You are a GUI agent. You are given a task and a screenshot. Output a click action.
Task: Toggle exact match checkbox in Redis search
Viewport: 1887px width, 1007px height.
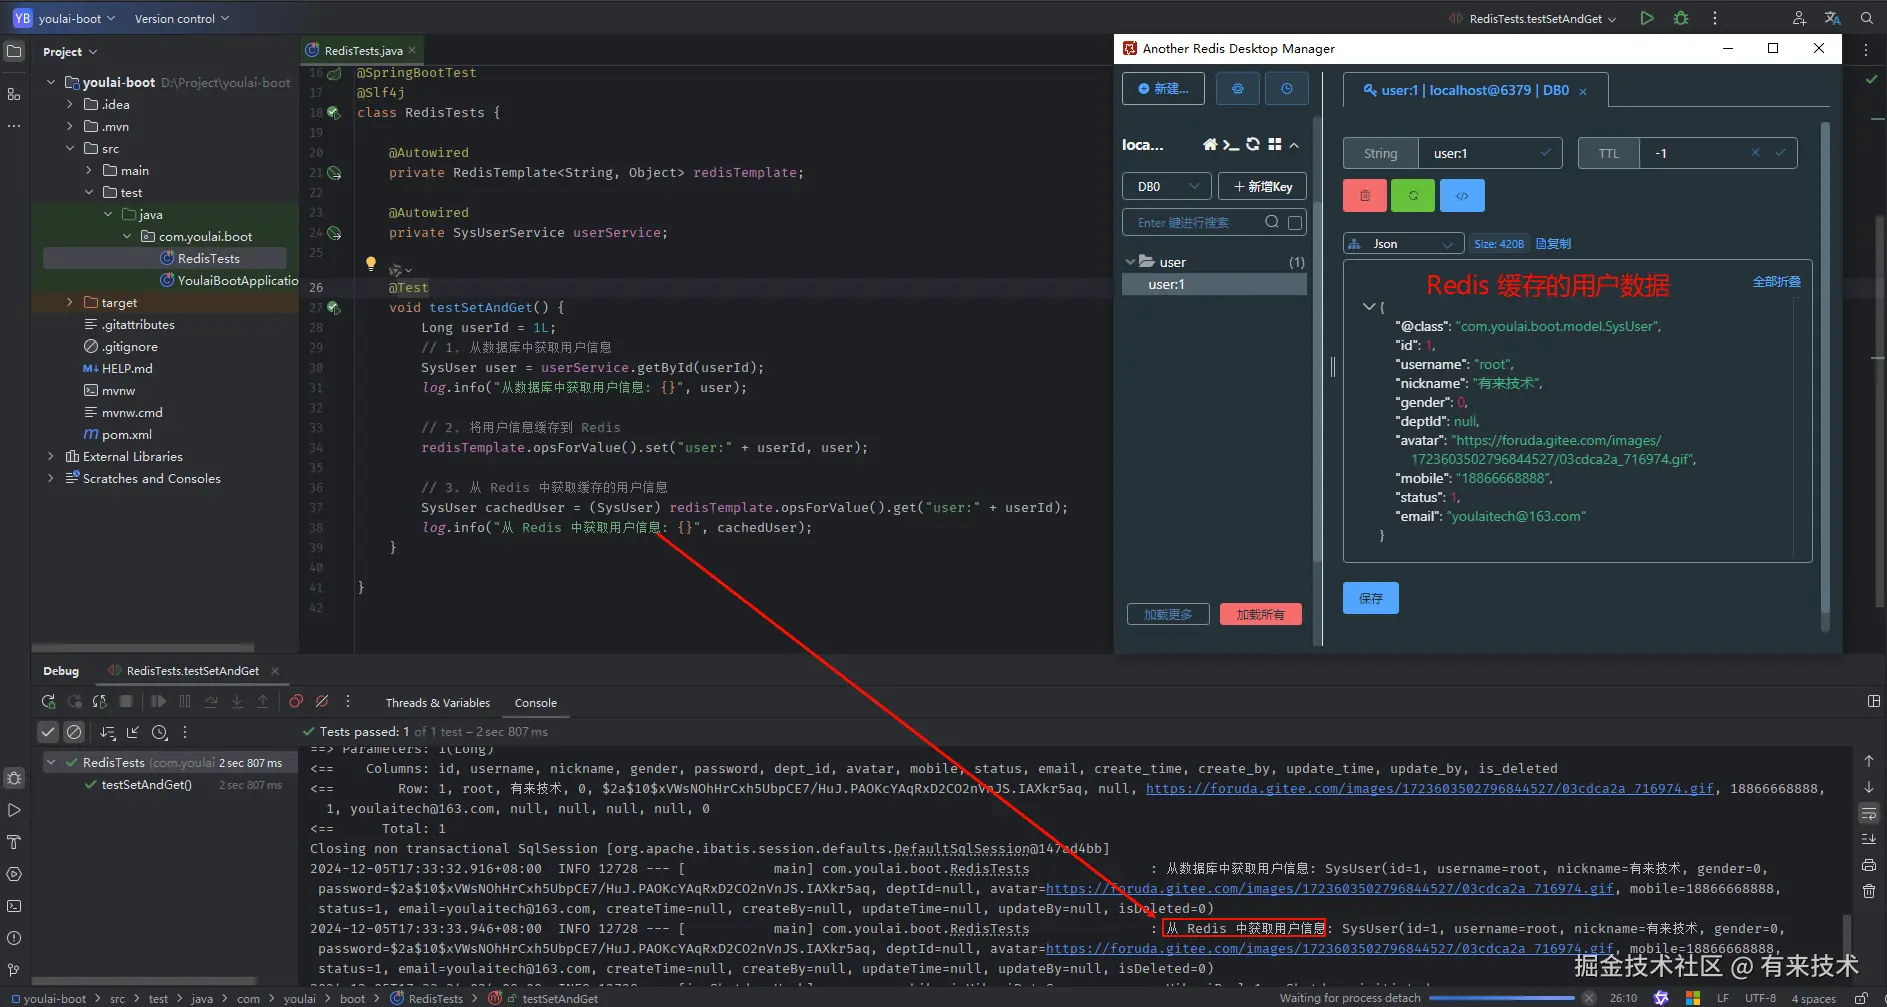coord(1296,223)
